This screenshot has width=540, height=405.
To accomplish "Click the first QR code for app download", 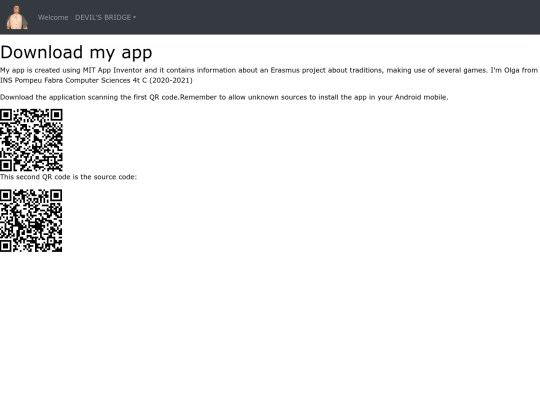I will 31,140.
